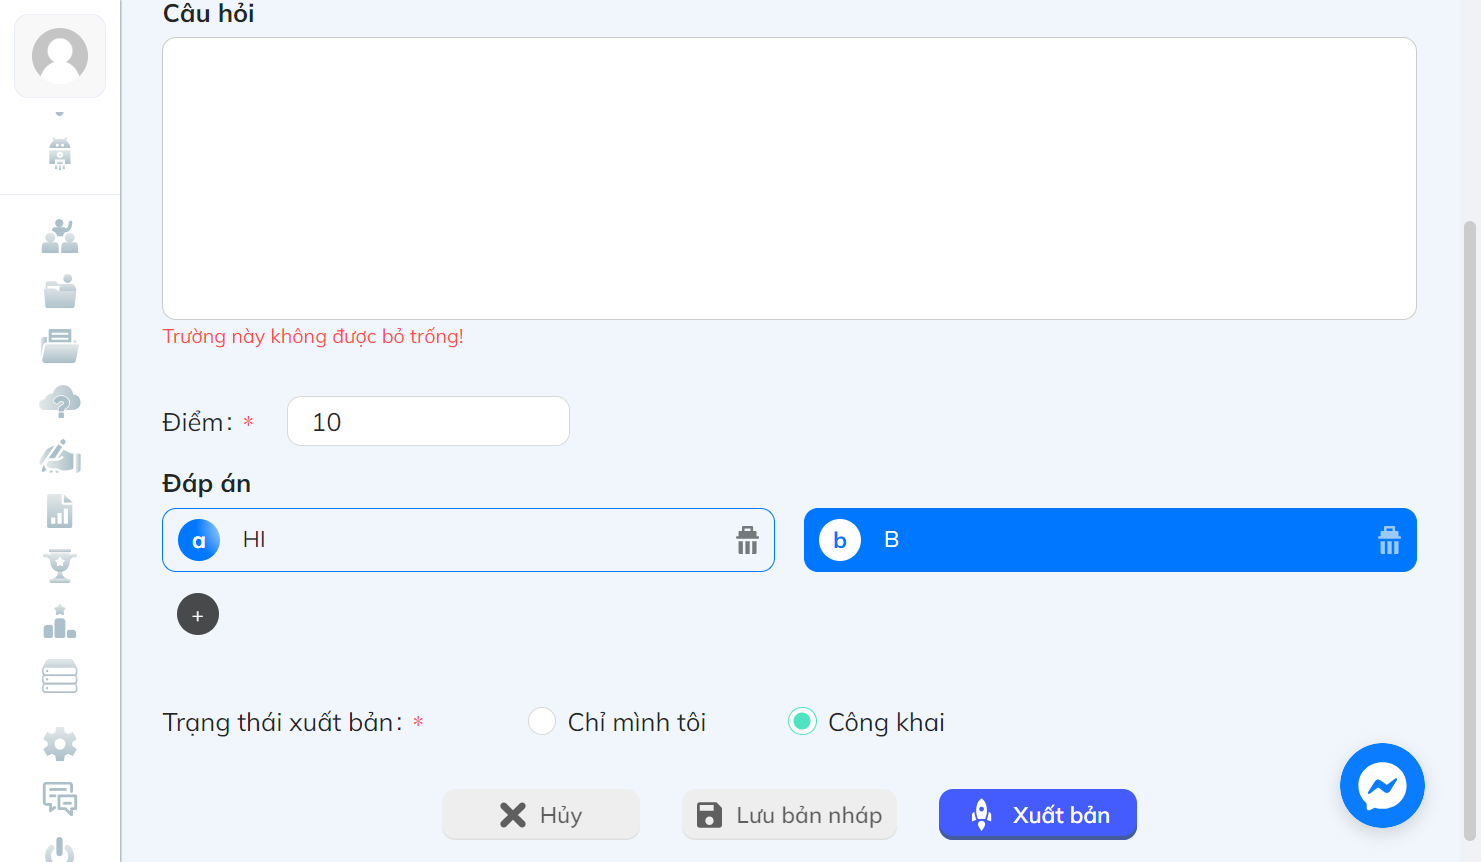Open the Messenger chat bubble
Viewport: 1481px width, 862px height.
(1382, 785)
